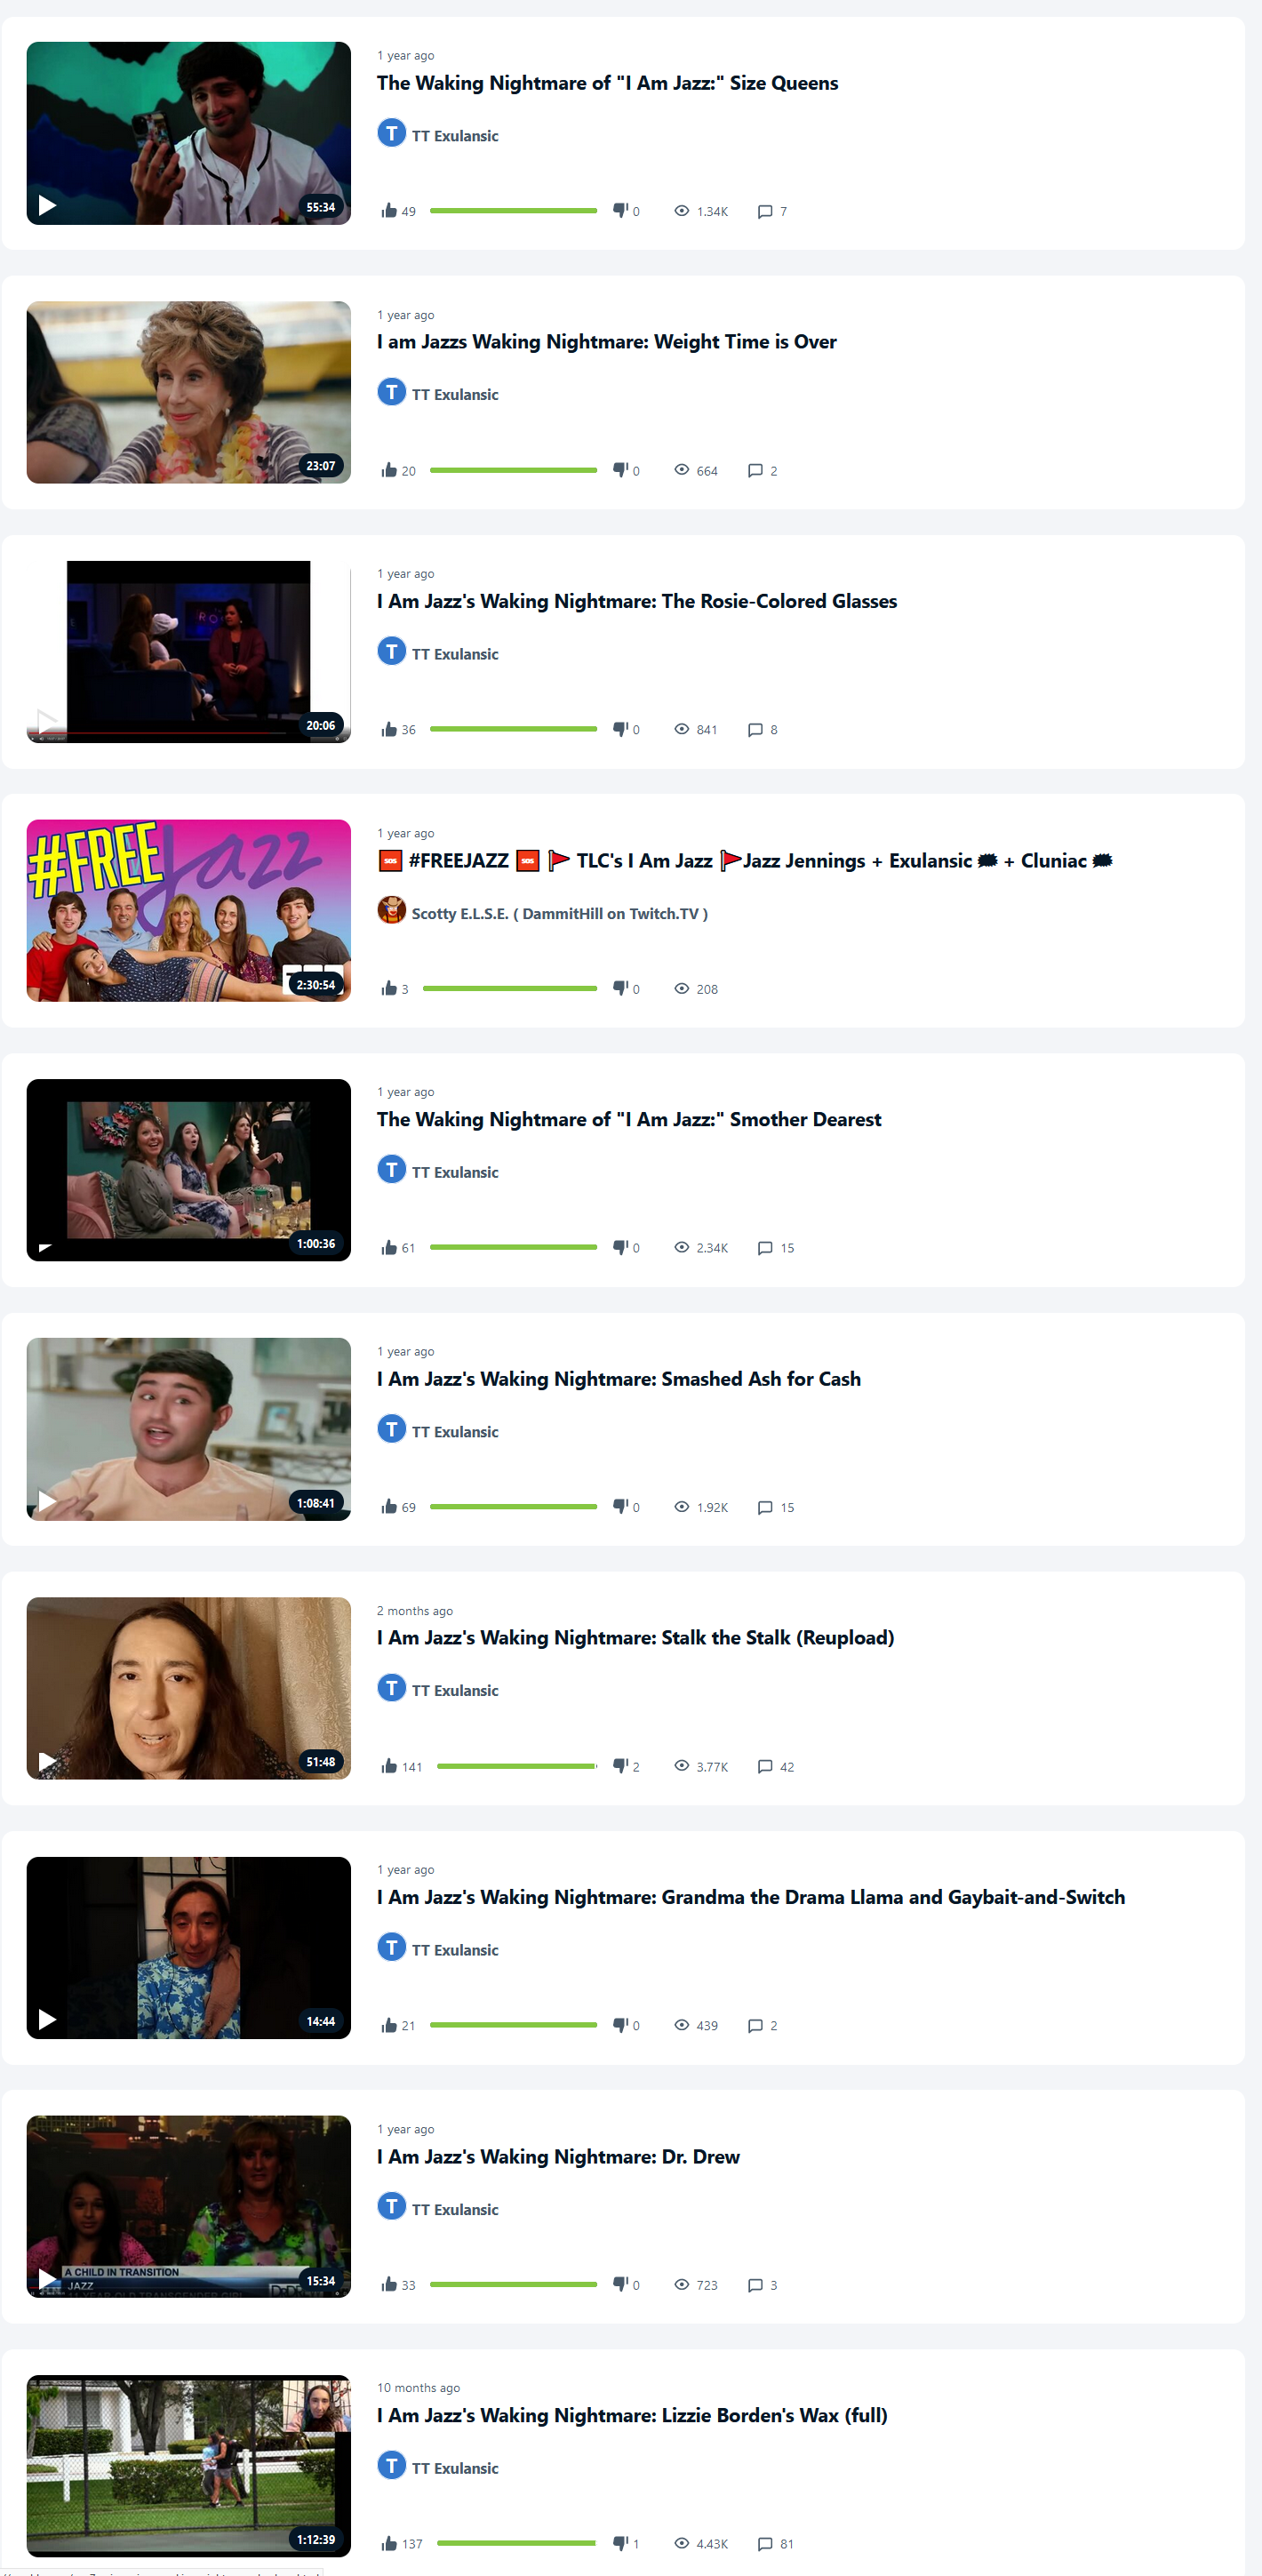The image size is (1262, 2576).
Task: Click comments icon on Smashed Ash for Cash
Action: coord(765,1507)
